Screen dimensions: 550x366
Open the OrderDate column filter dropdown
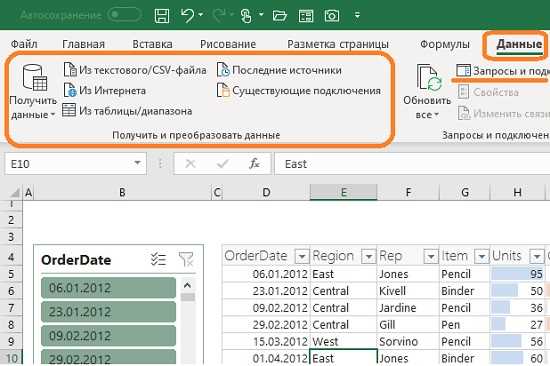click(x=302, y=257)
